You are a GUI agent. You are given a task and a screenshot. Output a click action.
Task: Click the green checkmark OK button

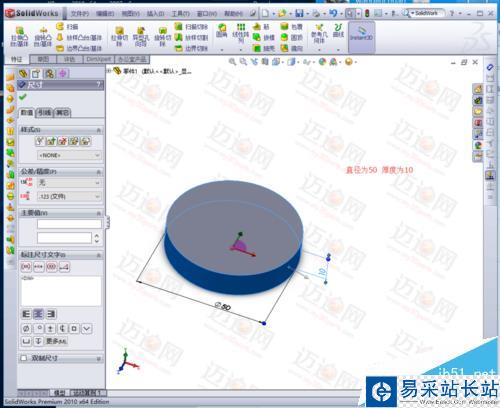23,97
